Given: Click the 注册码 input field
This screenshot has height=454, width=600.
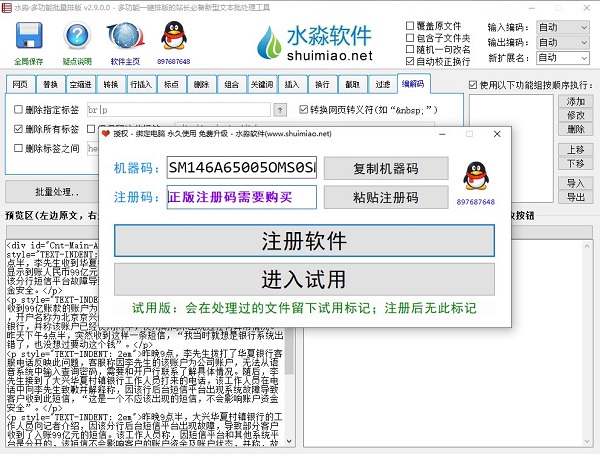Looking at the screenshot, I should [242, 197].
